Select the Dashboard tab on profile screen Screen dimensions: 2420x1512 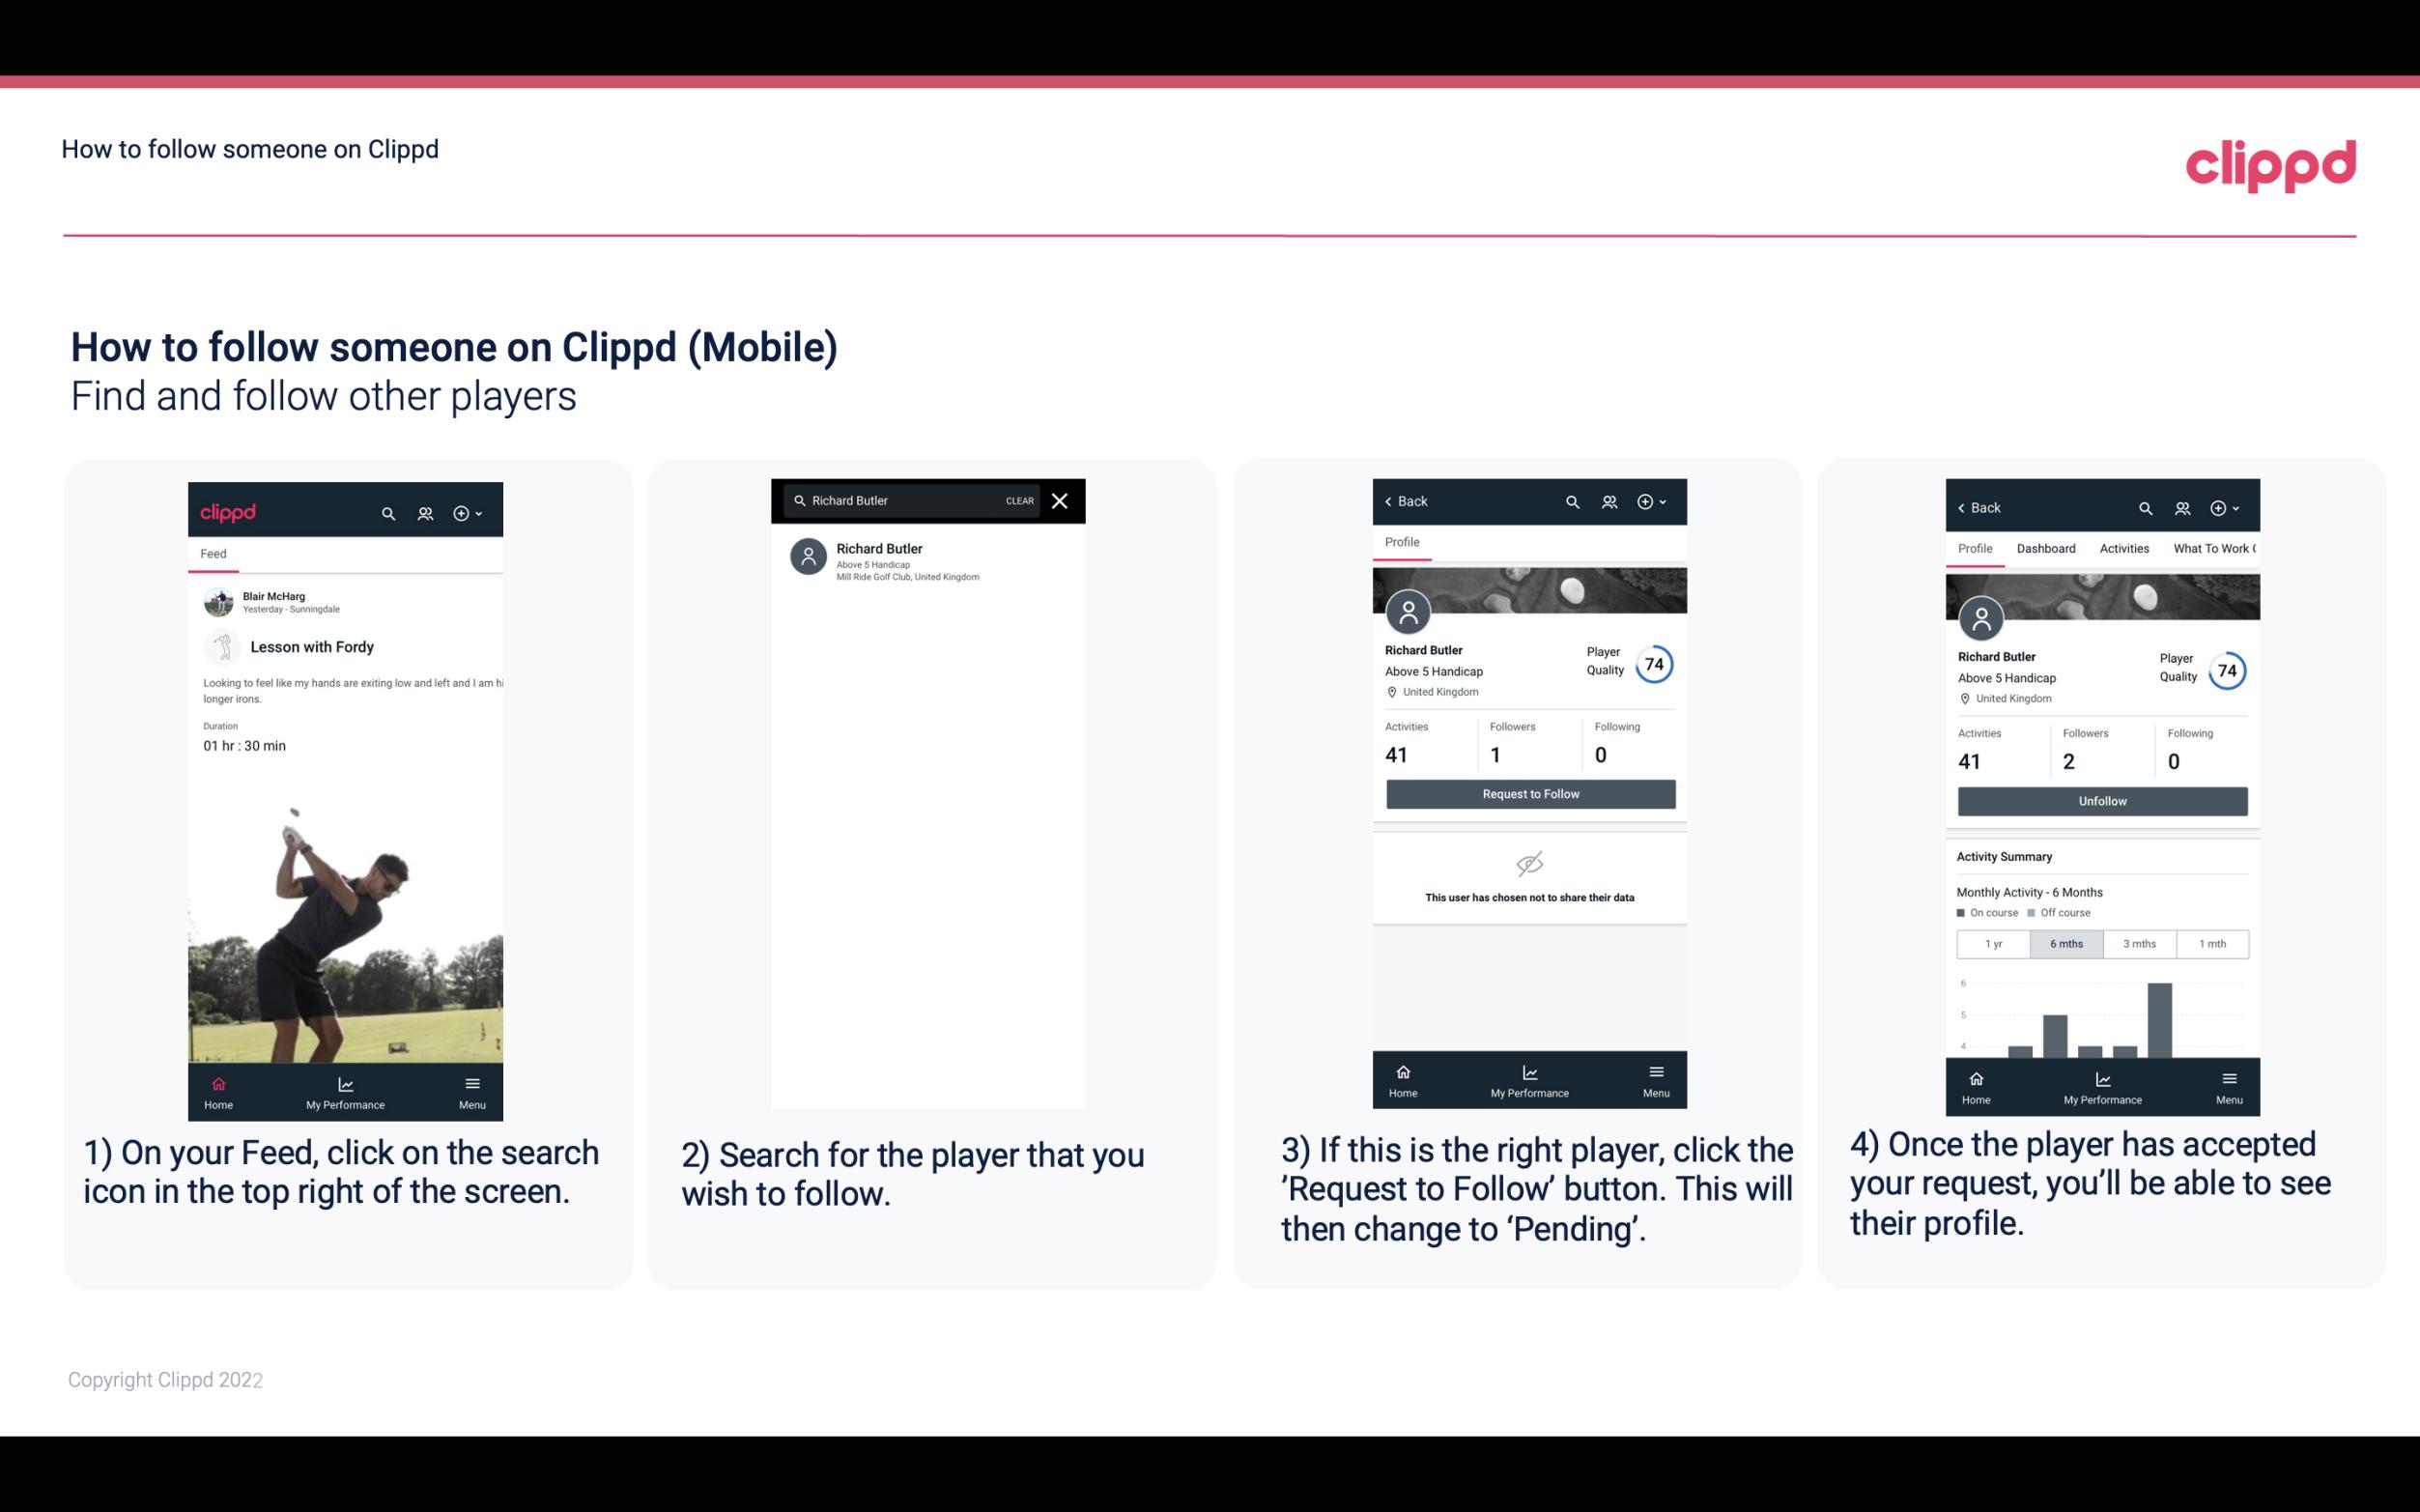click(x=2046, y=549)
